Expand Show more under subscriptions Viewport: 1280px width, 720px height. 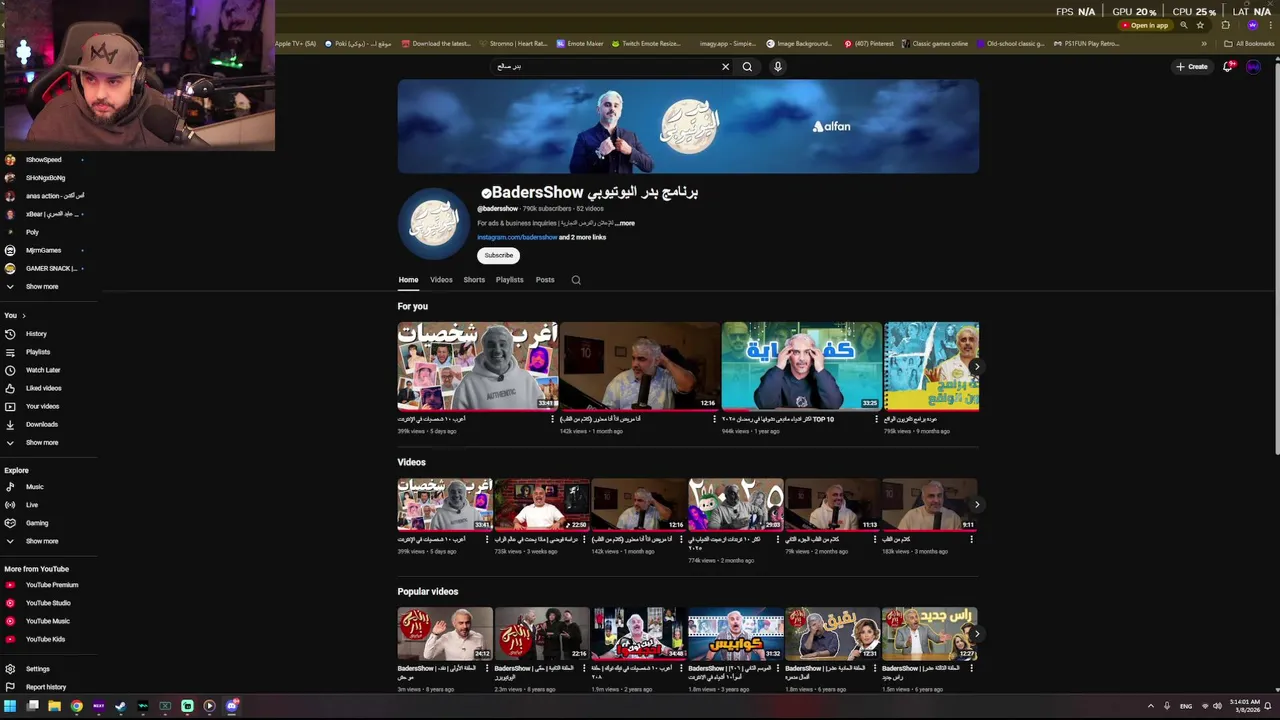[x=42, y=287]
